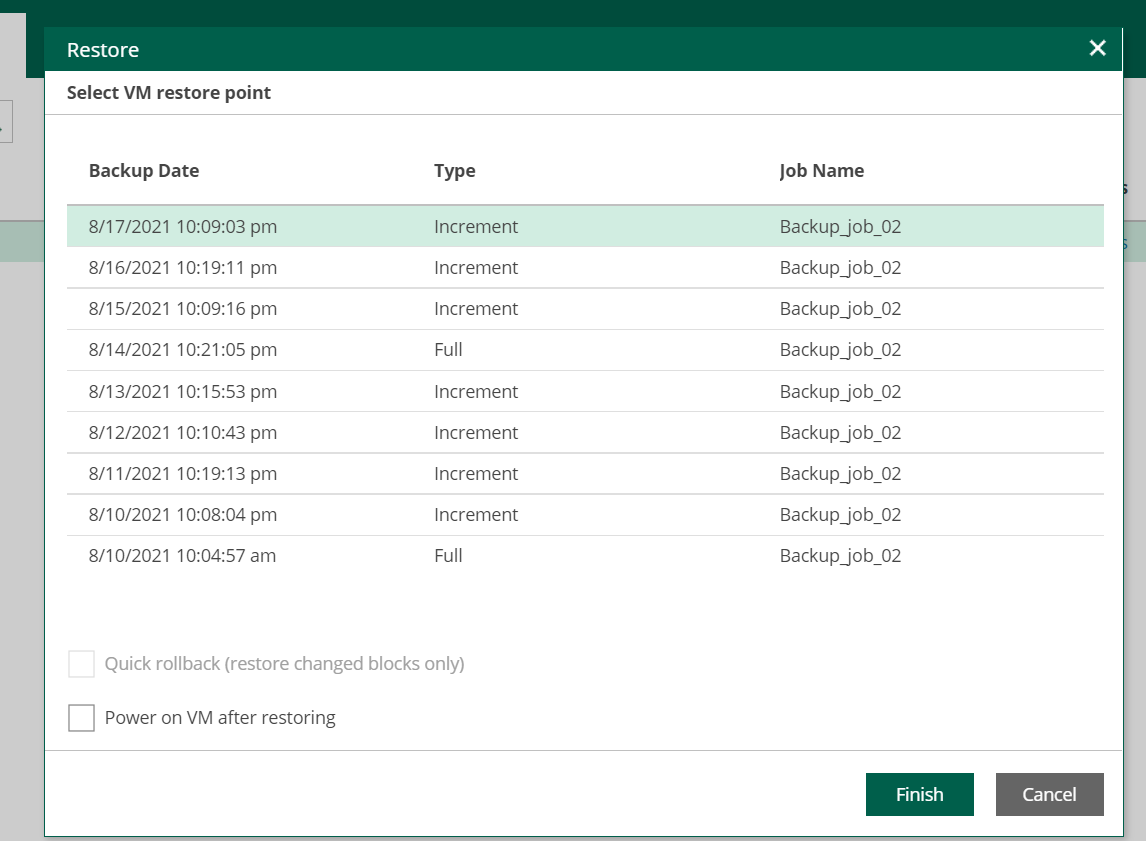Click the Backup_job_02 name on selected row

841,226
